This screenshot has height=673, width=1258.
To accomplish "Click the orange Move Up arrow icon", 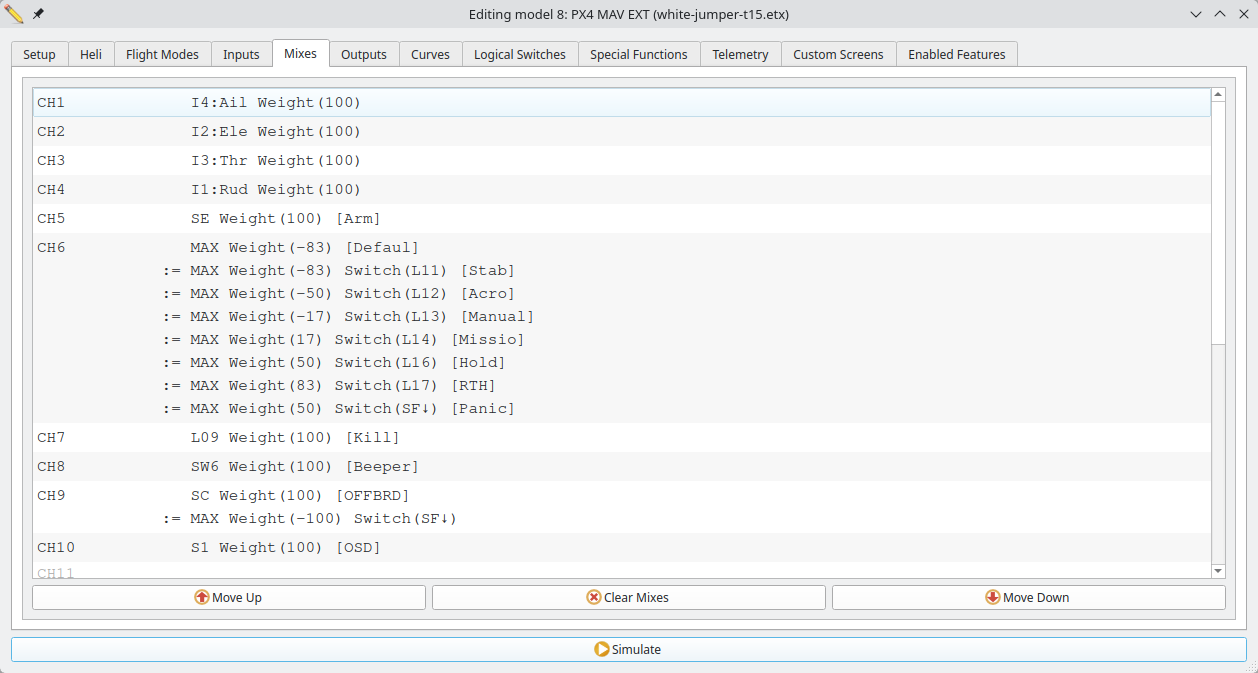I will coord(201,597).
